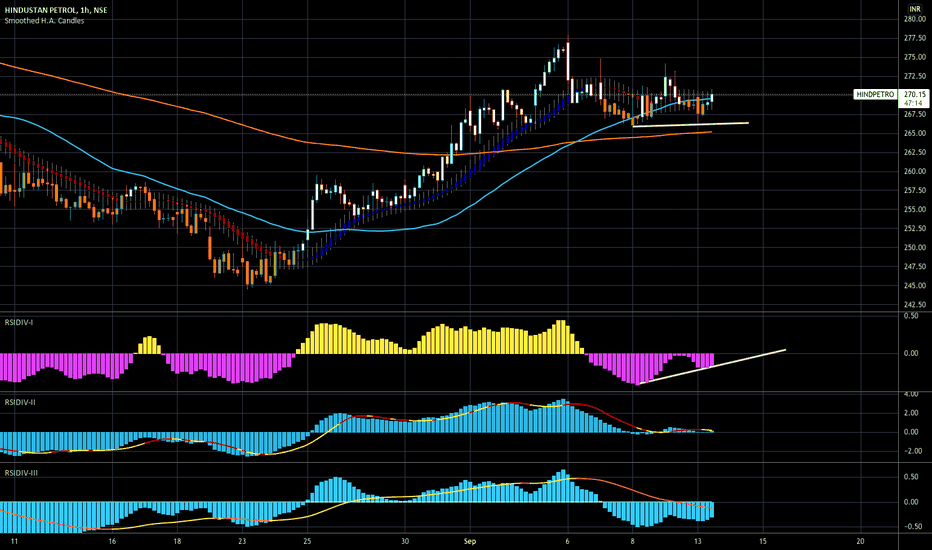Click the 4.00 label on RSIDIV-II scale

(911, 394)
